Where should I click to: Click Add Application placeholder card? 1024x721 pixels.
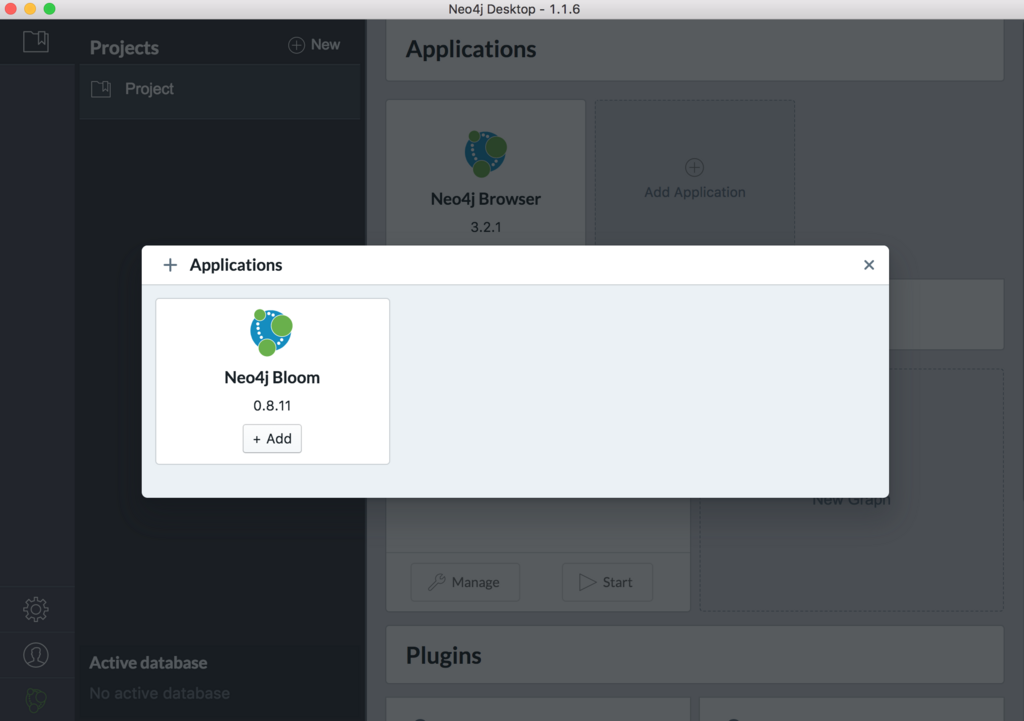694,174
